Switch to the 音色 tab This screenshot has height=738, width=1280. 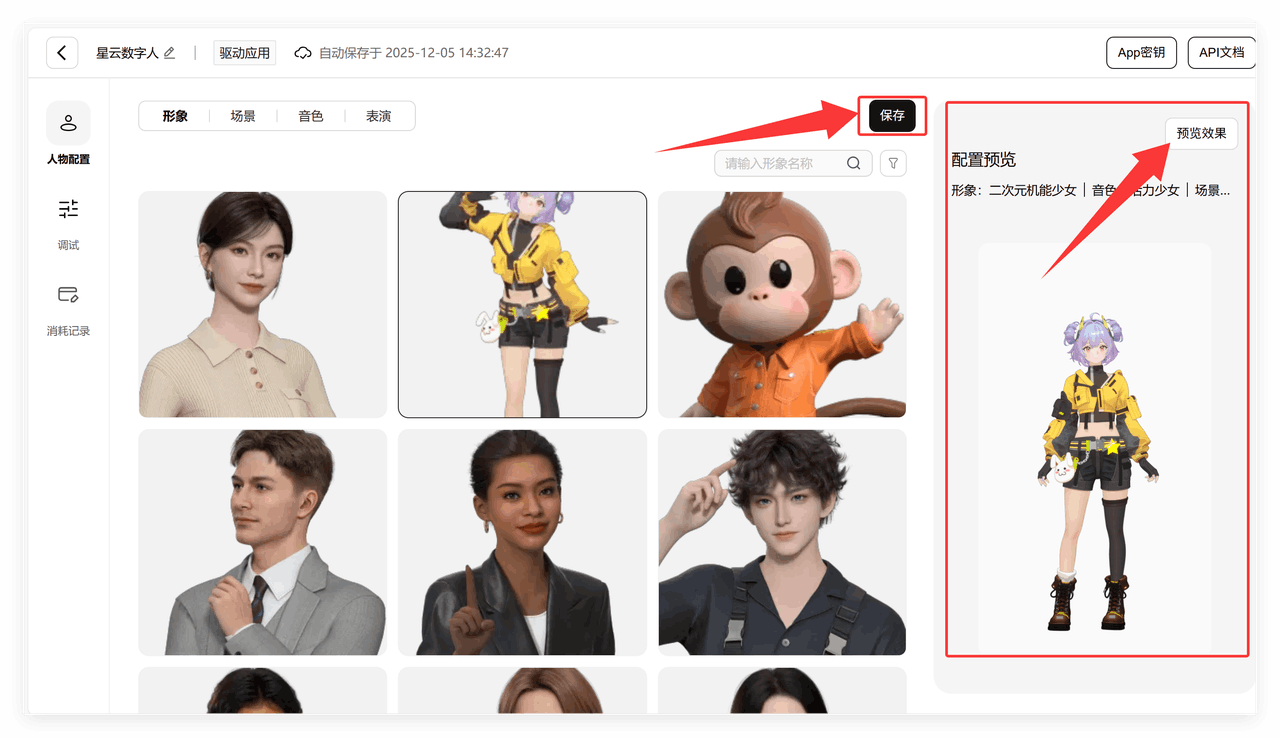311,116
